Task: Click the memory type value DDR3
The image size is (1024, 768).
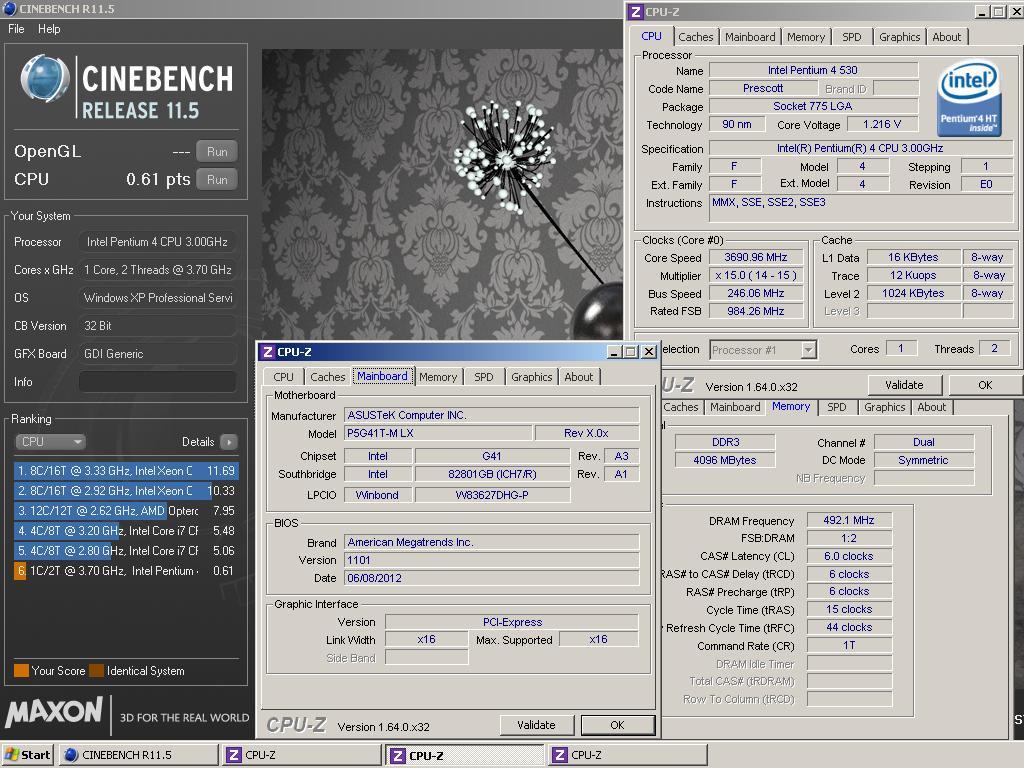Action: point(725,442)
